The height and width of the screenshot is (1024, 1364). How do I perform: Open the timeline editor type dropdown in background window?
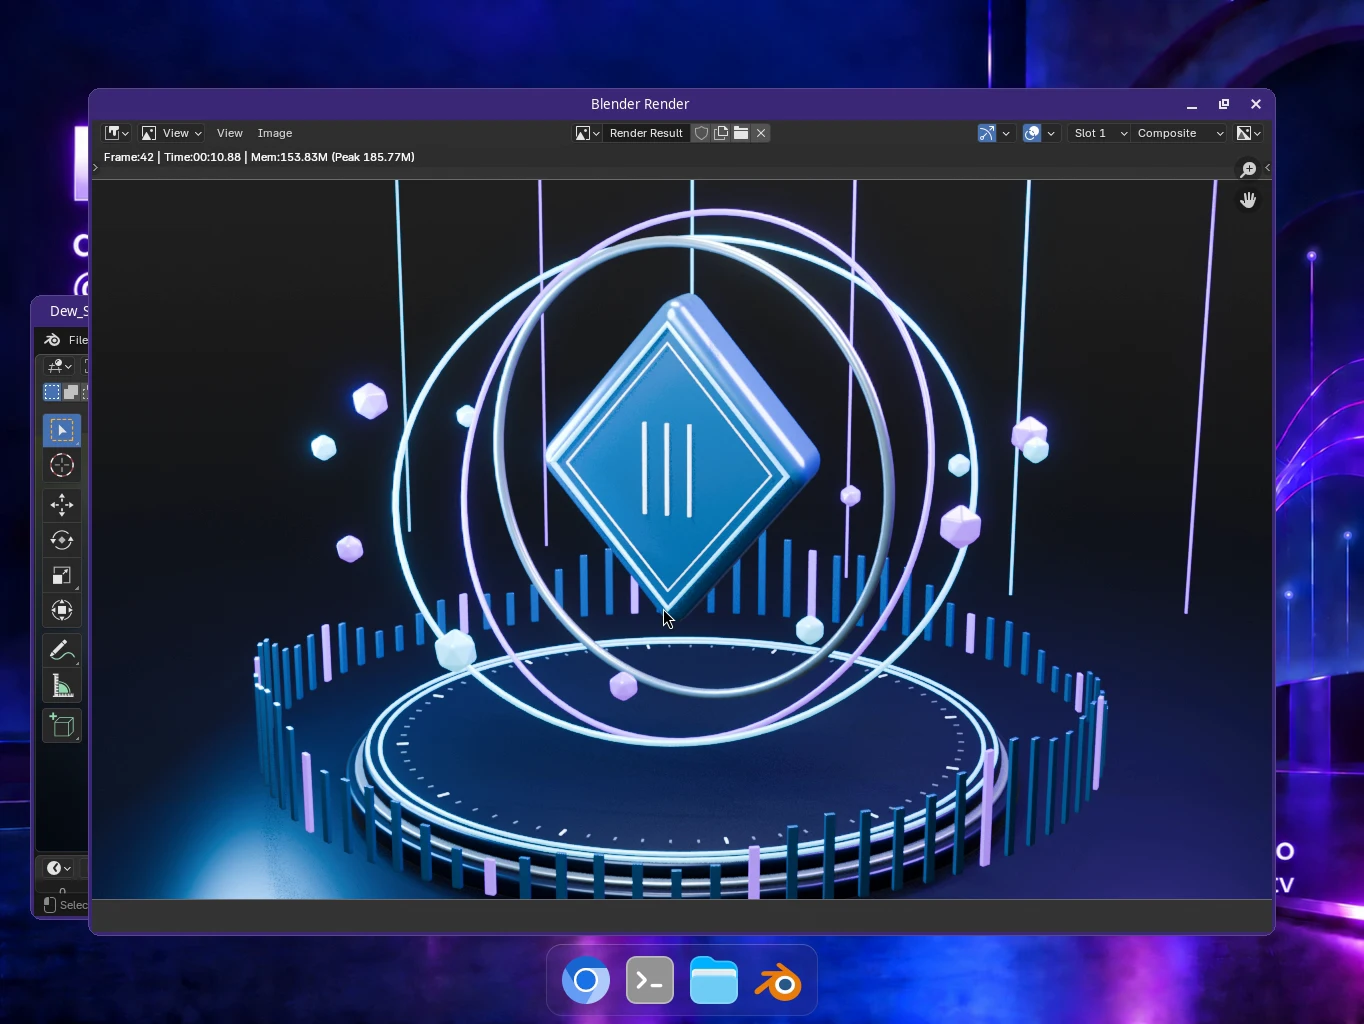point(58,868)
